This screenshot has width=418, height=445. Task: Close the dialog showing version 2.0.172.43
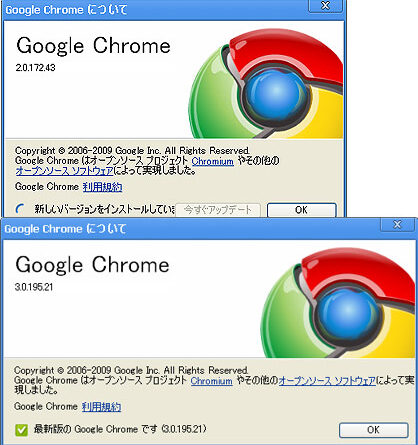click(x=325, y=6)
